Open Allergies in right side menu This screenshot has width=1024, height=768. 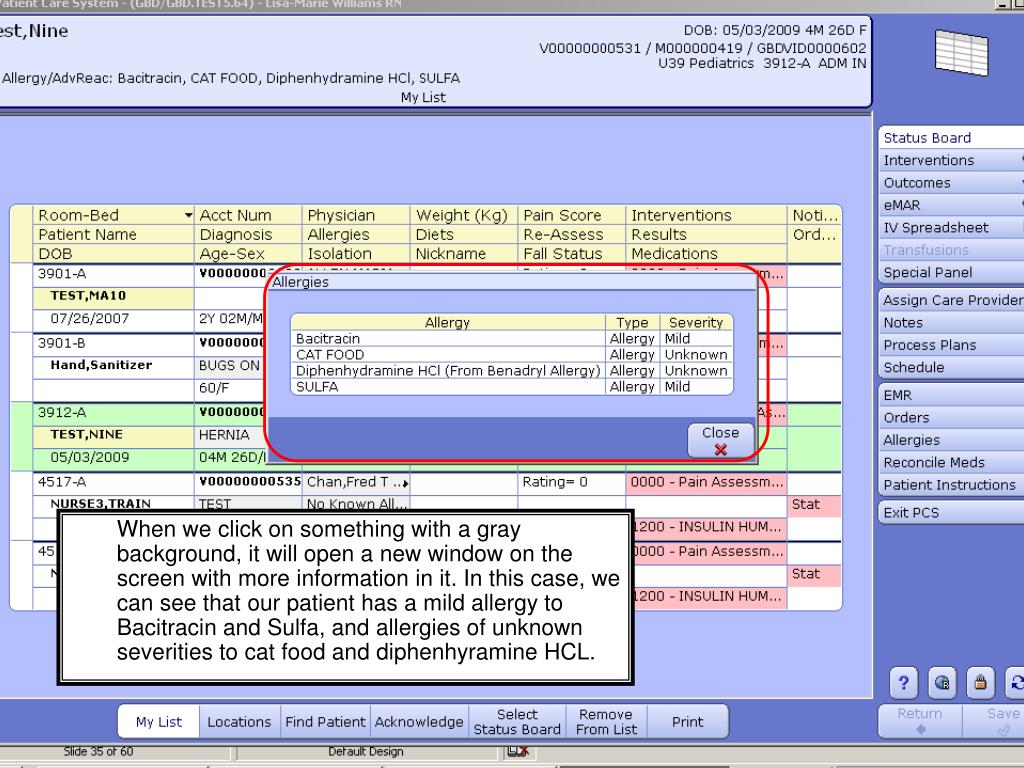950,440
